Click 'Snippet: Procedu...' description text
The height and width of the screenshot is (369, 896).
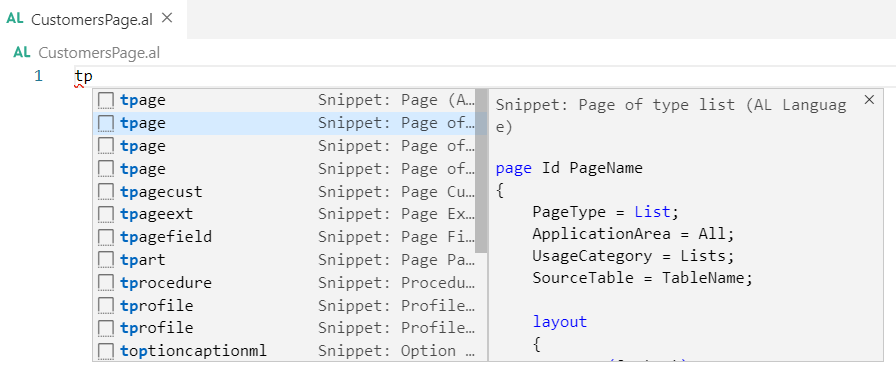pyautogui.click(x=397, y=283)
